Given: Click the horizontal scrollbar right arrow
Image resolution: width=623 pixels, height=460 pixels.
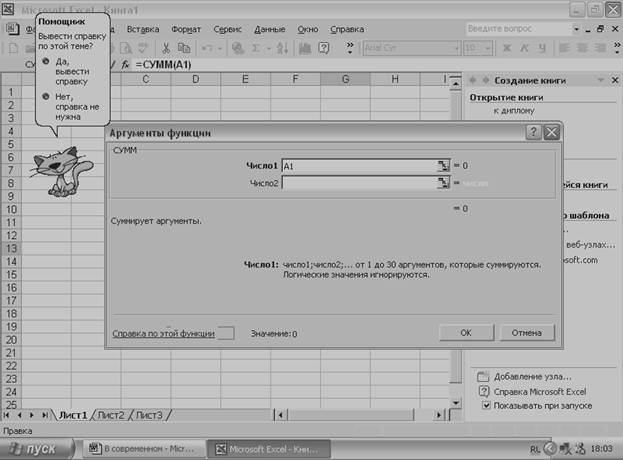Looking at the screenshot, I should click(x=439, y=415).
